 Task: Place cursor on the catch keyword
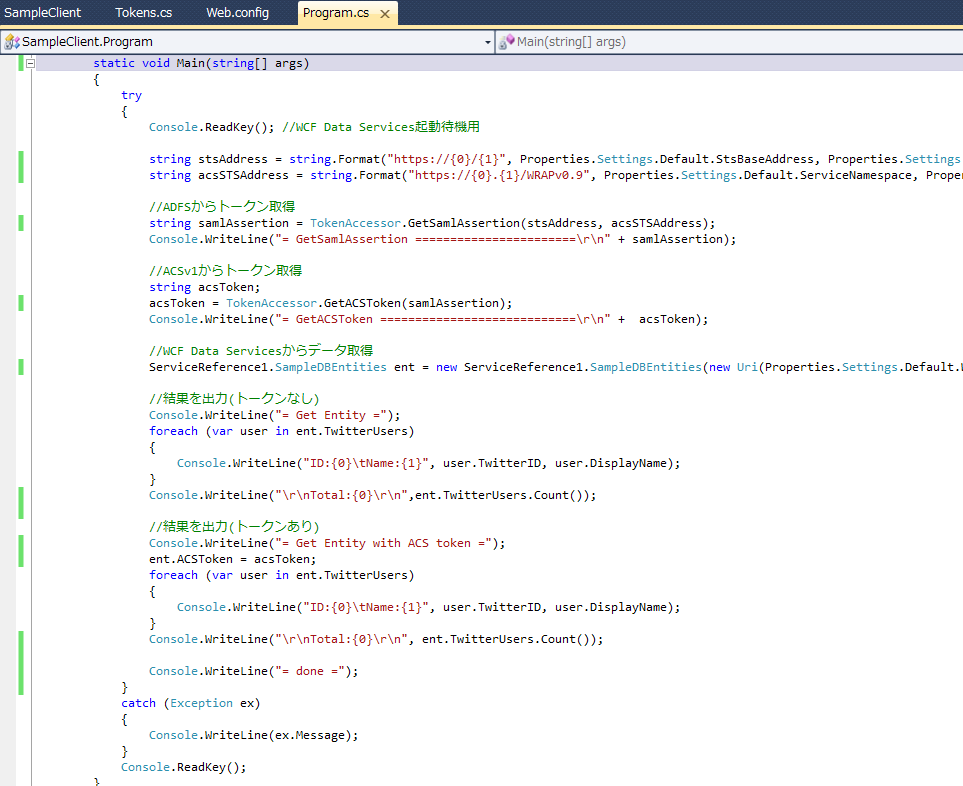pyautogui.click(x=138, y=703)
